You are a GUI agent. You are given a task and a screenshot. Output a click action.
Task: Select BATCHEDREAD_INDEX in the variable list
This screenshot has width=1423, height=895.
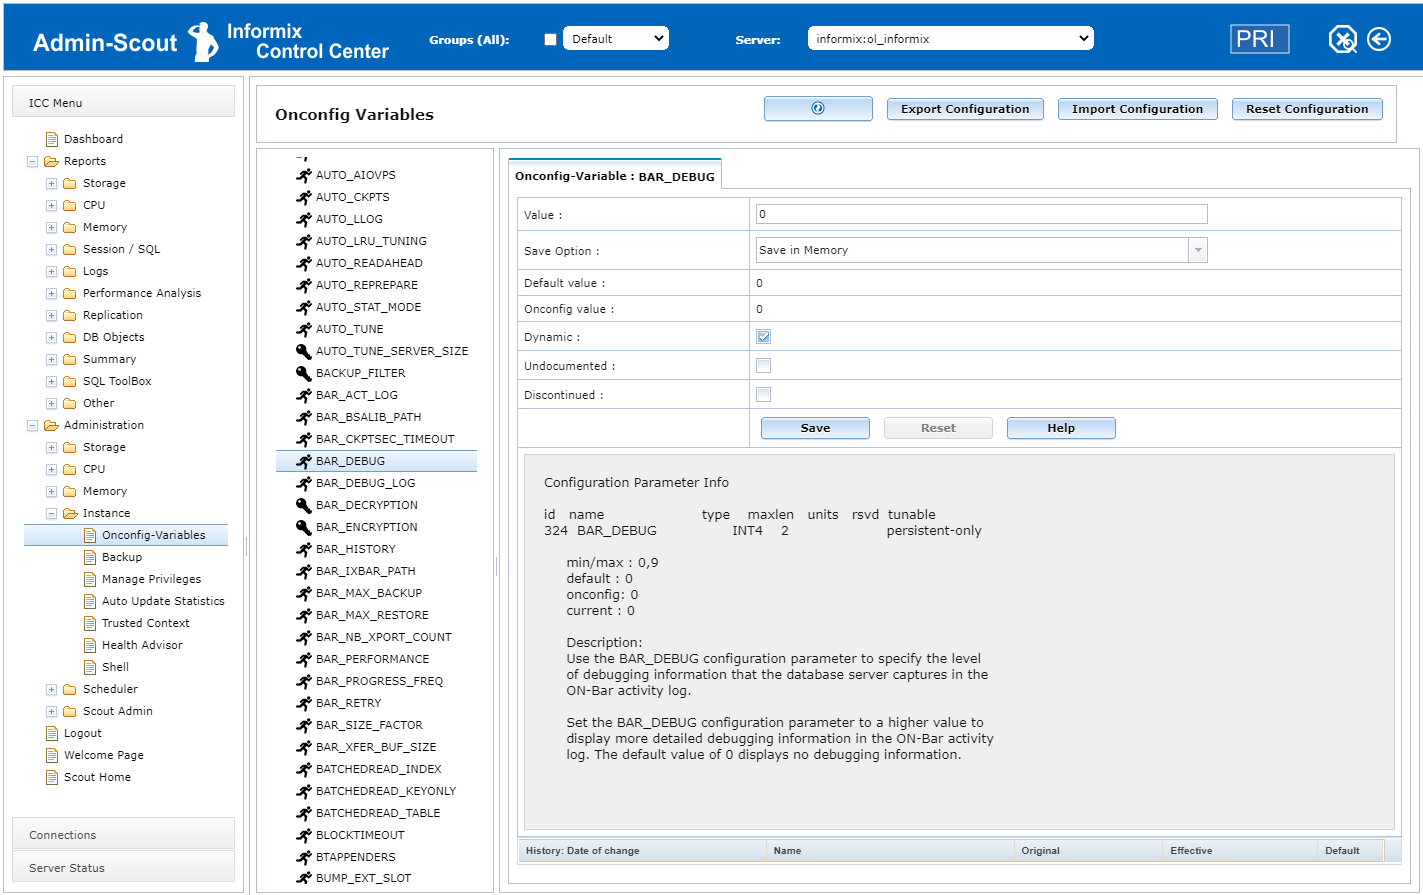378,769
